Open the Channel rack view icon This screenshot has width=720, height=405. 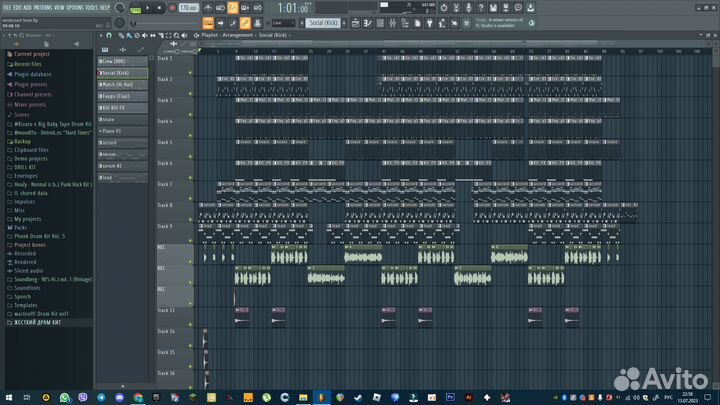(380, 23)
